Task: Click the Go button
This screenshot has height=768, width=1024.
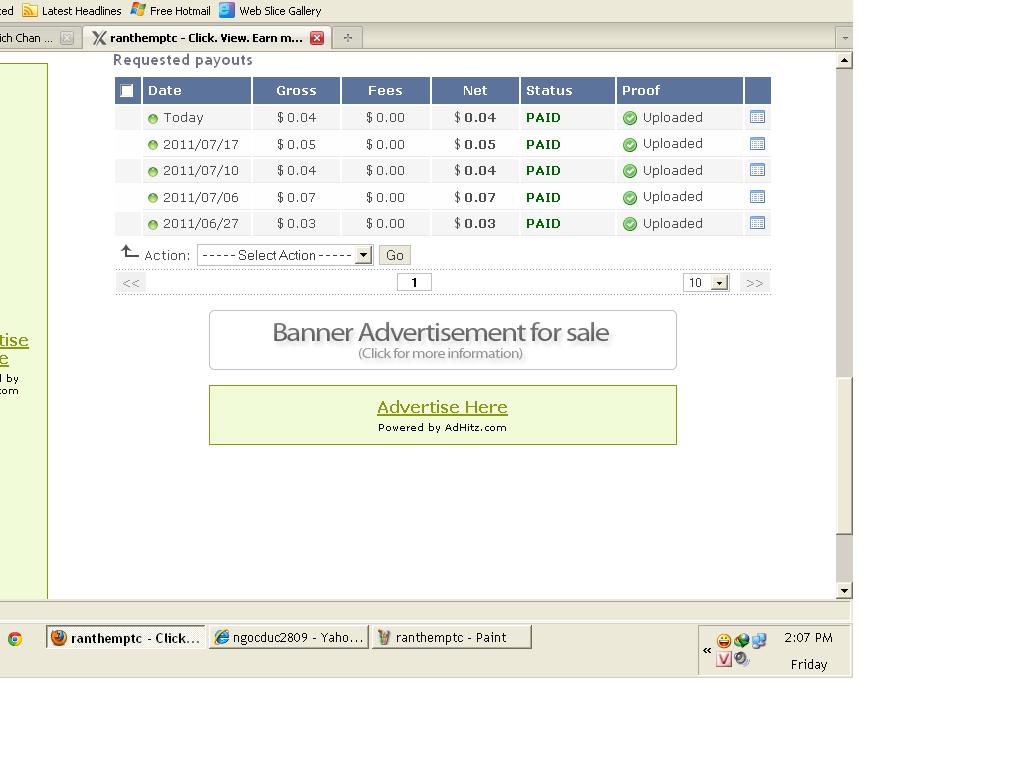Action: pos(394,255)
